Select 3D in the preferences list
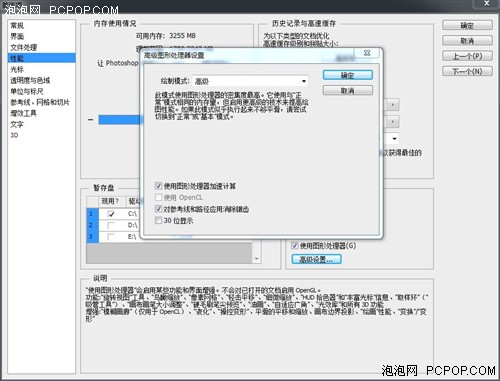The image size is (500, 381). click(x=42, y=135)
